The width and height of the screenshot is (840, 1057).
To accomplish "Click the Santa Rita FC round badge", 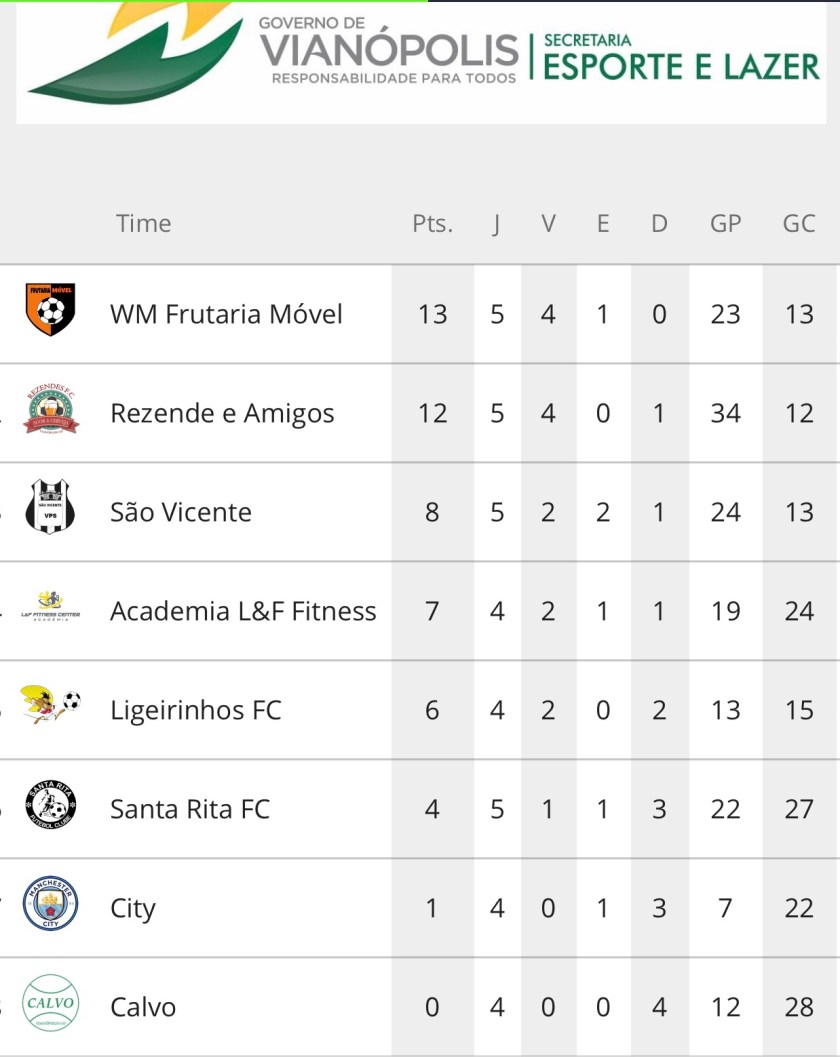I will pos(50,805).
